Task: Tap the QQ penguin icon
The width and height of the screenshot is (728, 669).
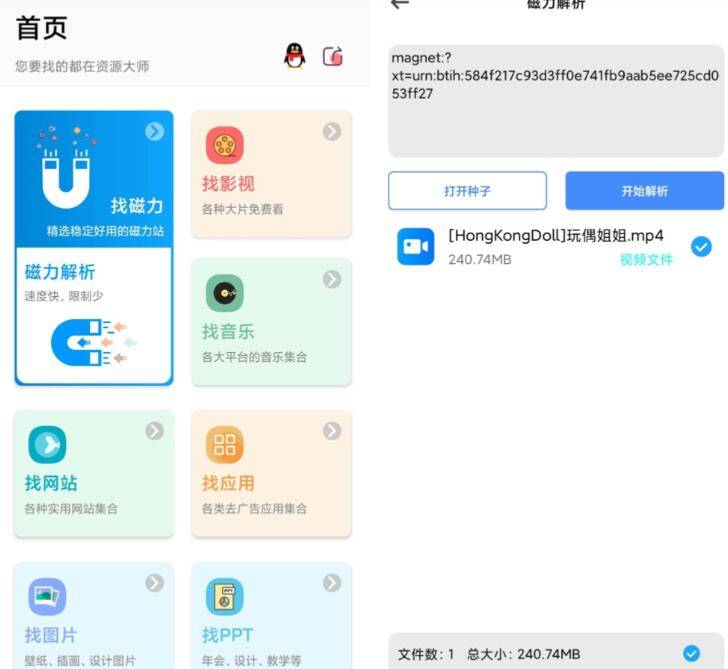Action: [x=294, y=56]
